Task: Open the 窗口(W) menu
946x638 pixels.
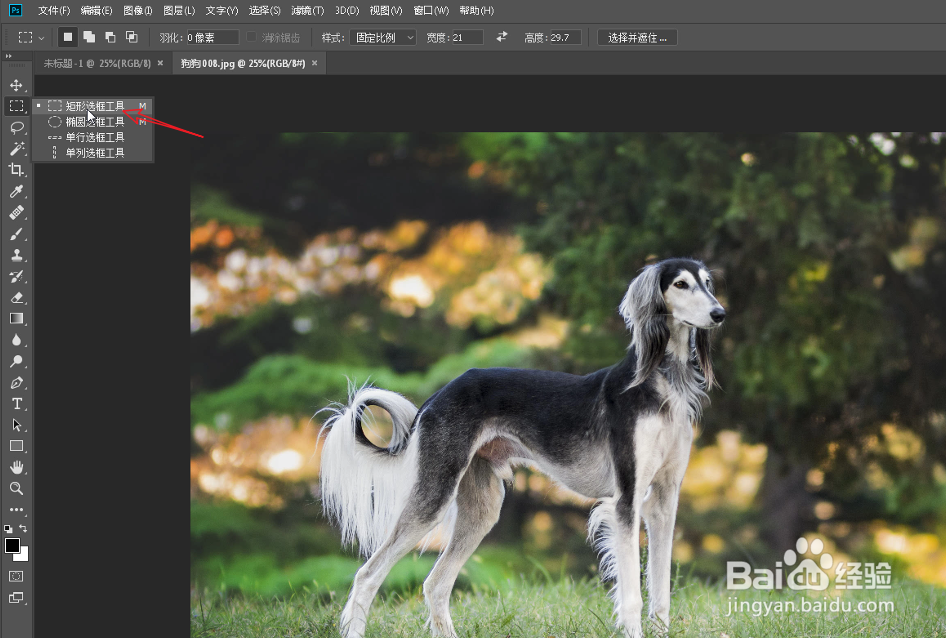Action: pos(431,10)
